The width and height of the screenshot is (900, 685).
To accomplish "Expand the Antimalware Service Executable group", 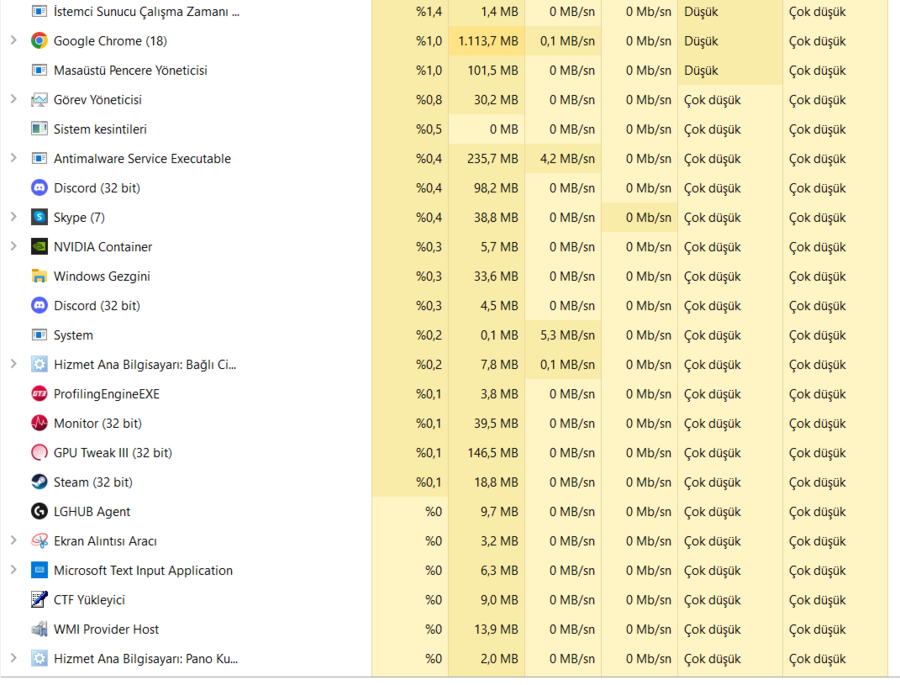I will (14, 157).
